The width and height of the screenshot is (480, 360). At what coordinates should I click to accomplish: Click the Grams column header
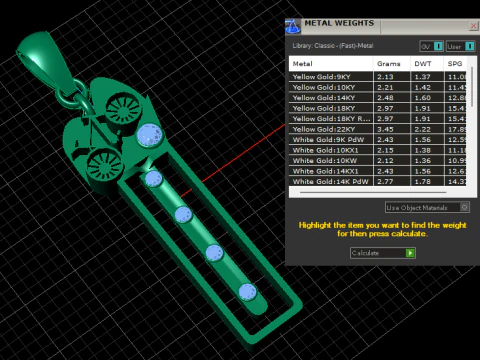click(x=392, y=64)
